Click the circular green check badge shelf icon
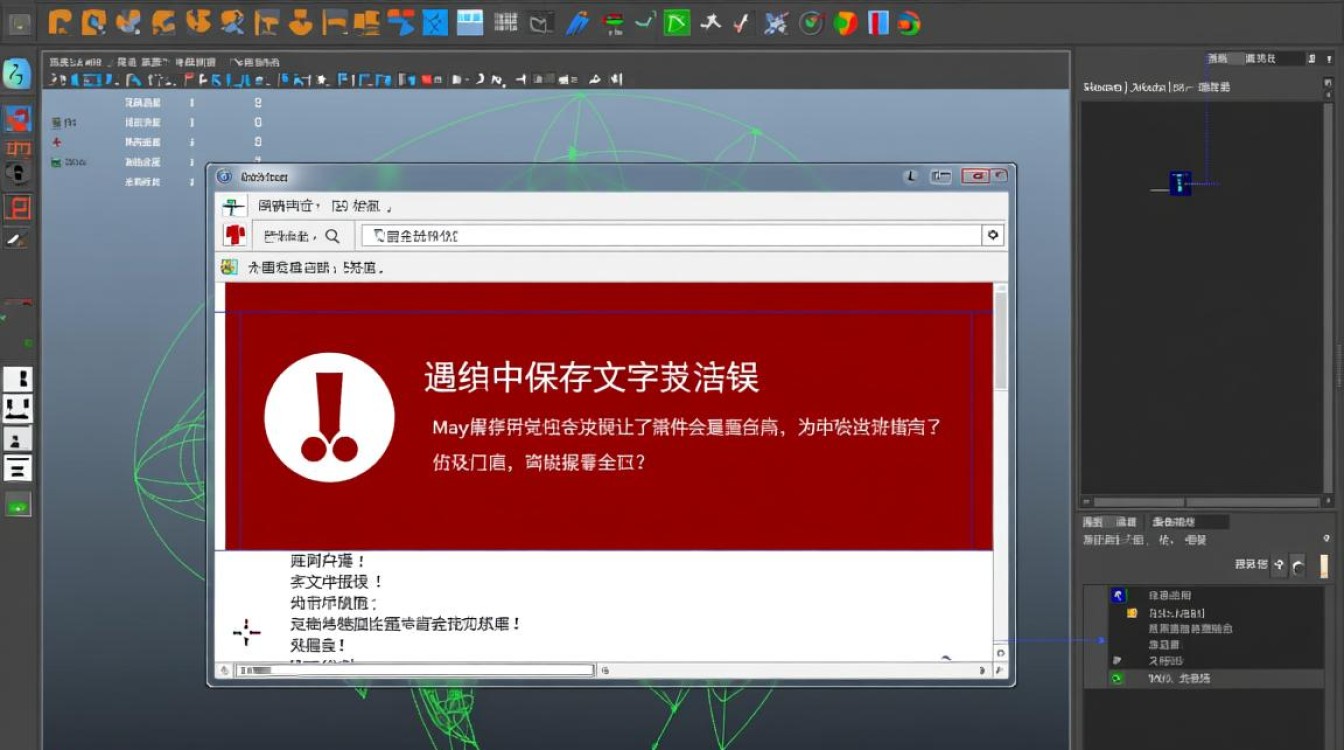The image size is (1344, 750). point(811,22)
